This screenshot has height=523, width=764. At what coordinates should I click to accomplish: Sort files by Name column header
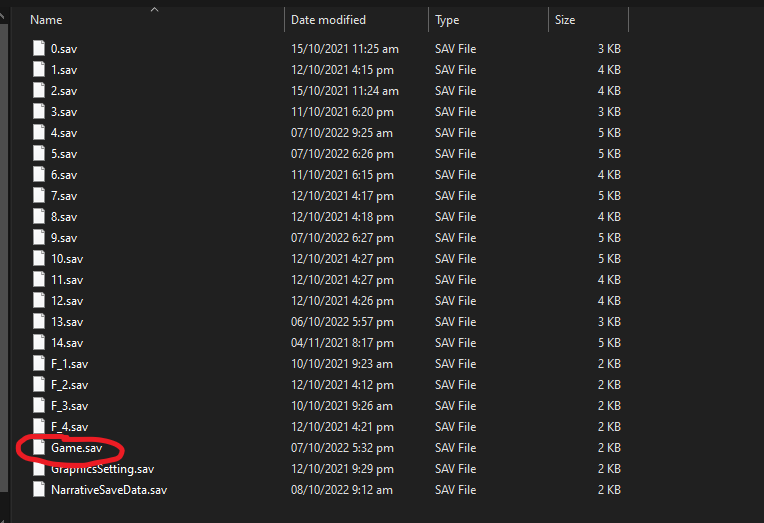click(x=46, y=20)
